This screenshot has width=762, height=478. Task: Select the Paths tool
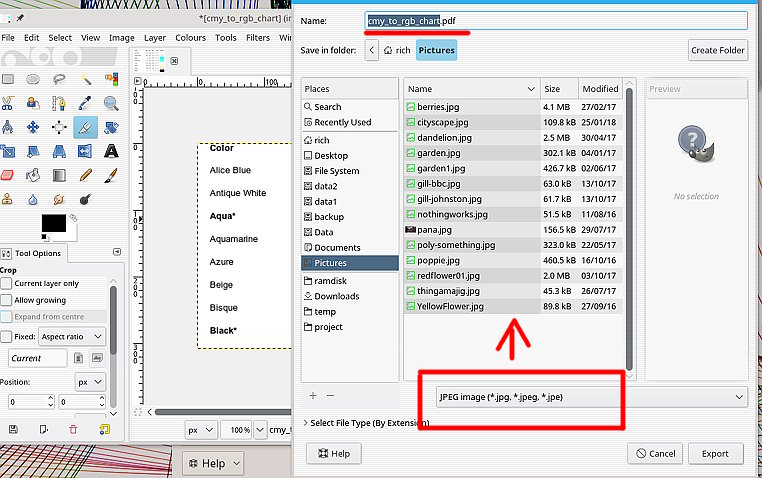point(59,103)
